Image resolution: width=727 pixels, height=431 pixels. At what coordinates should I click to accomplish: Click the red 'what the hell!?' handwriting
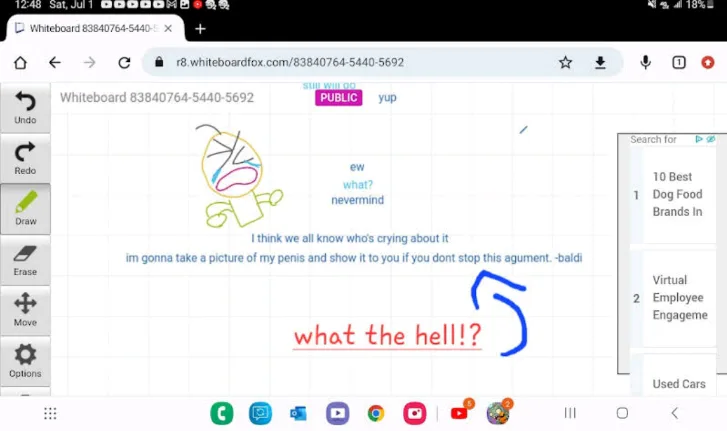coord(388,335)
